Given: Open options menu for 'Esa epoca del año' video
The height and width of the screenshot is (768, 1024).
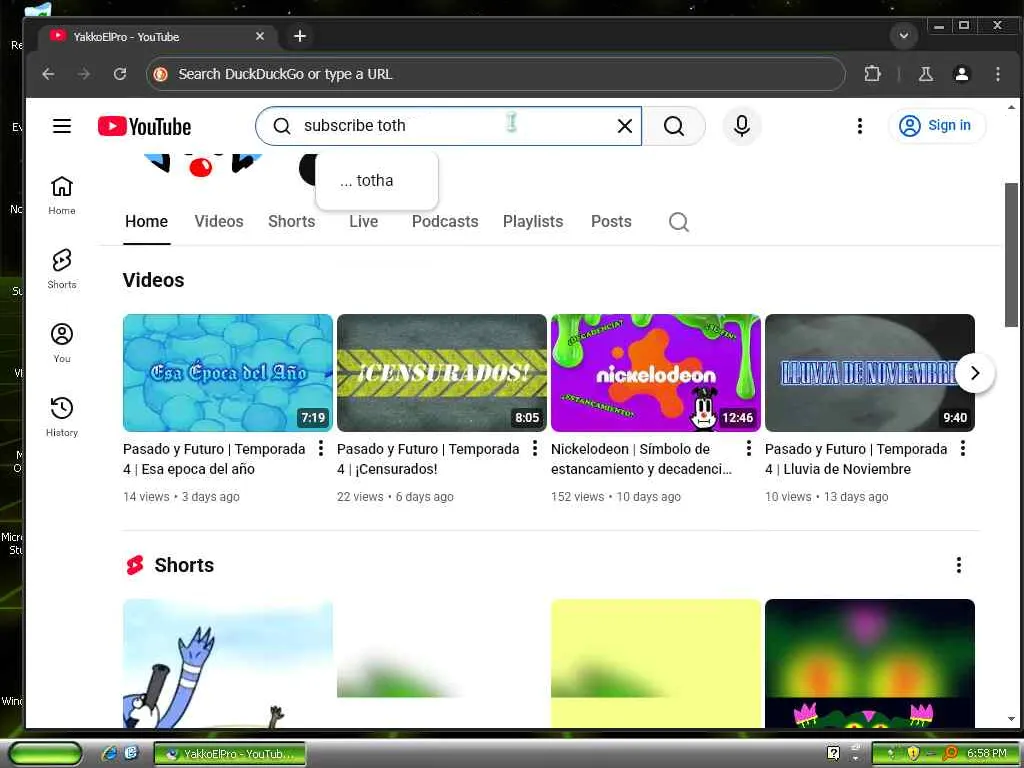Looking at the screenshot, I should tap(321, 448).
